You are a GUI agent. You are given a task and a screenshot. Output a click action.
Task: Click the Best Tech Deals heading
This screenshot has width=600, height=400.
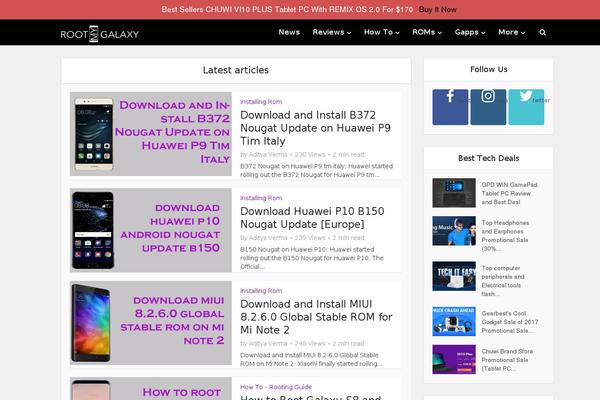point(489,158)
